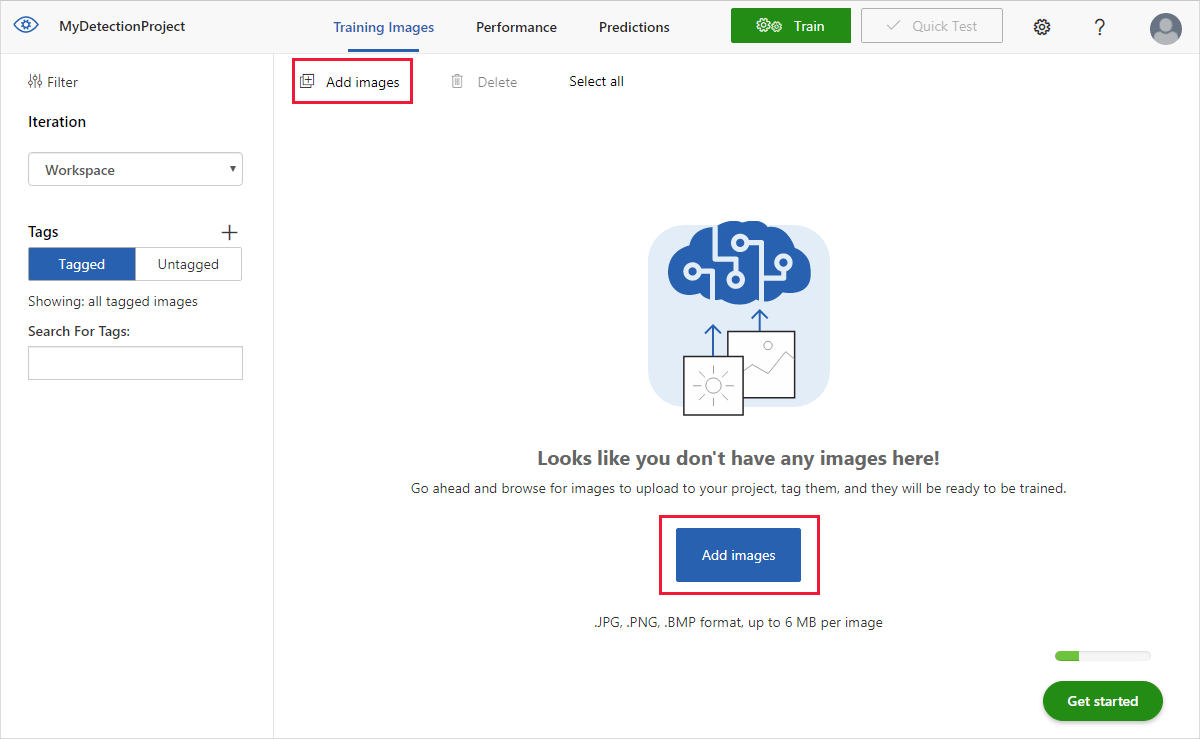Switch to Untagged images view

pos(188,264)
